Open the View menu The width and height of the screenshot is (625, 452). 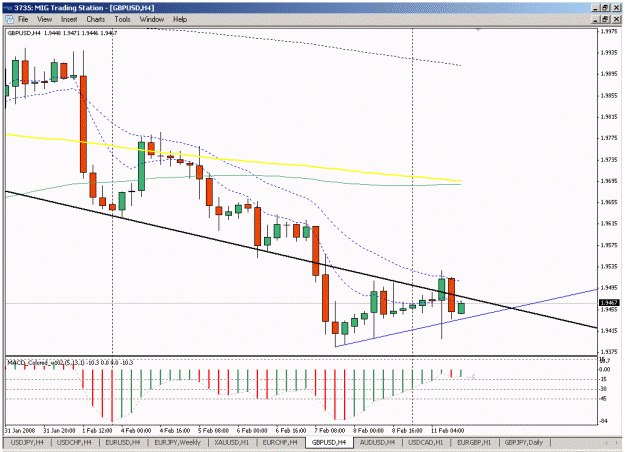[44, 19]
